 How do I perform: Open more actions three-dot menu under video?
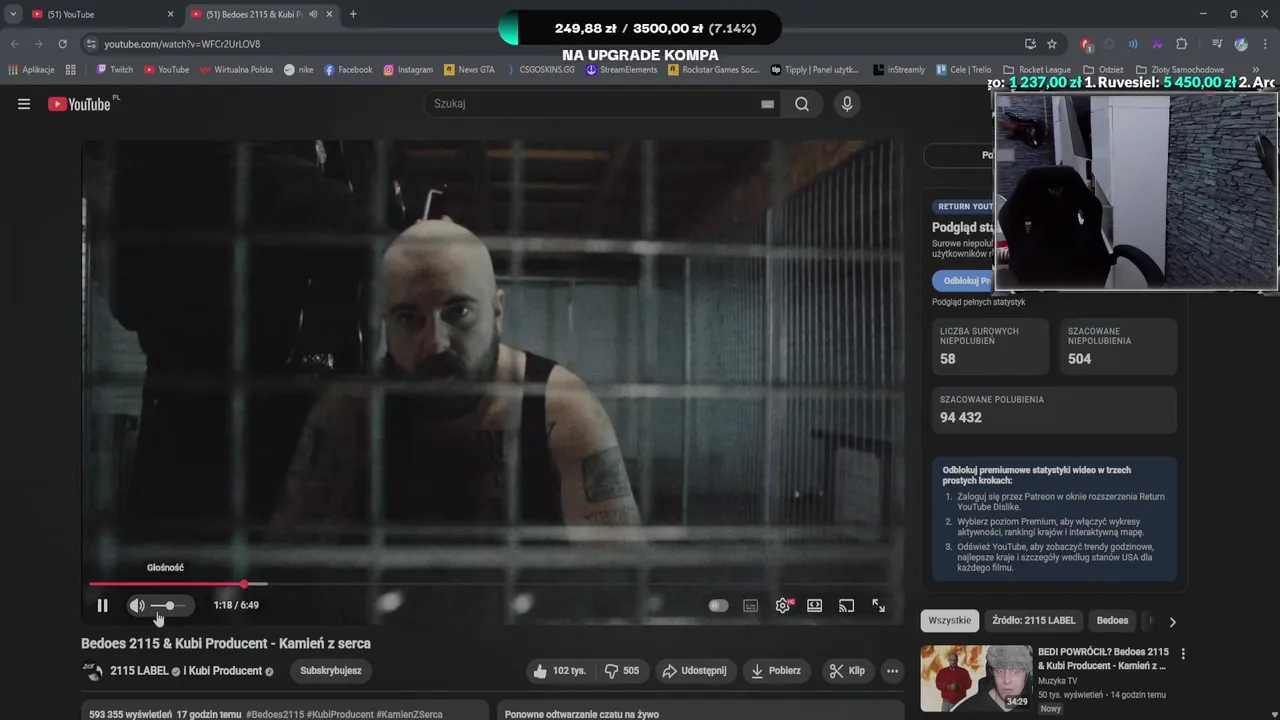click(x=892, y=671)
